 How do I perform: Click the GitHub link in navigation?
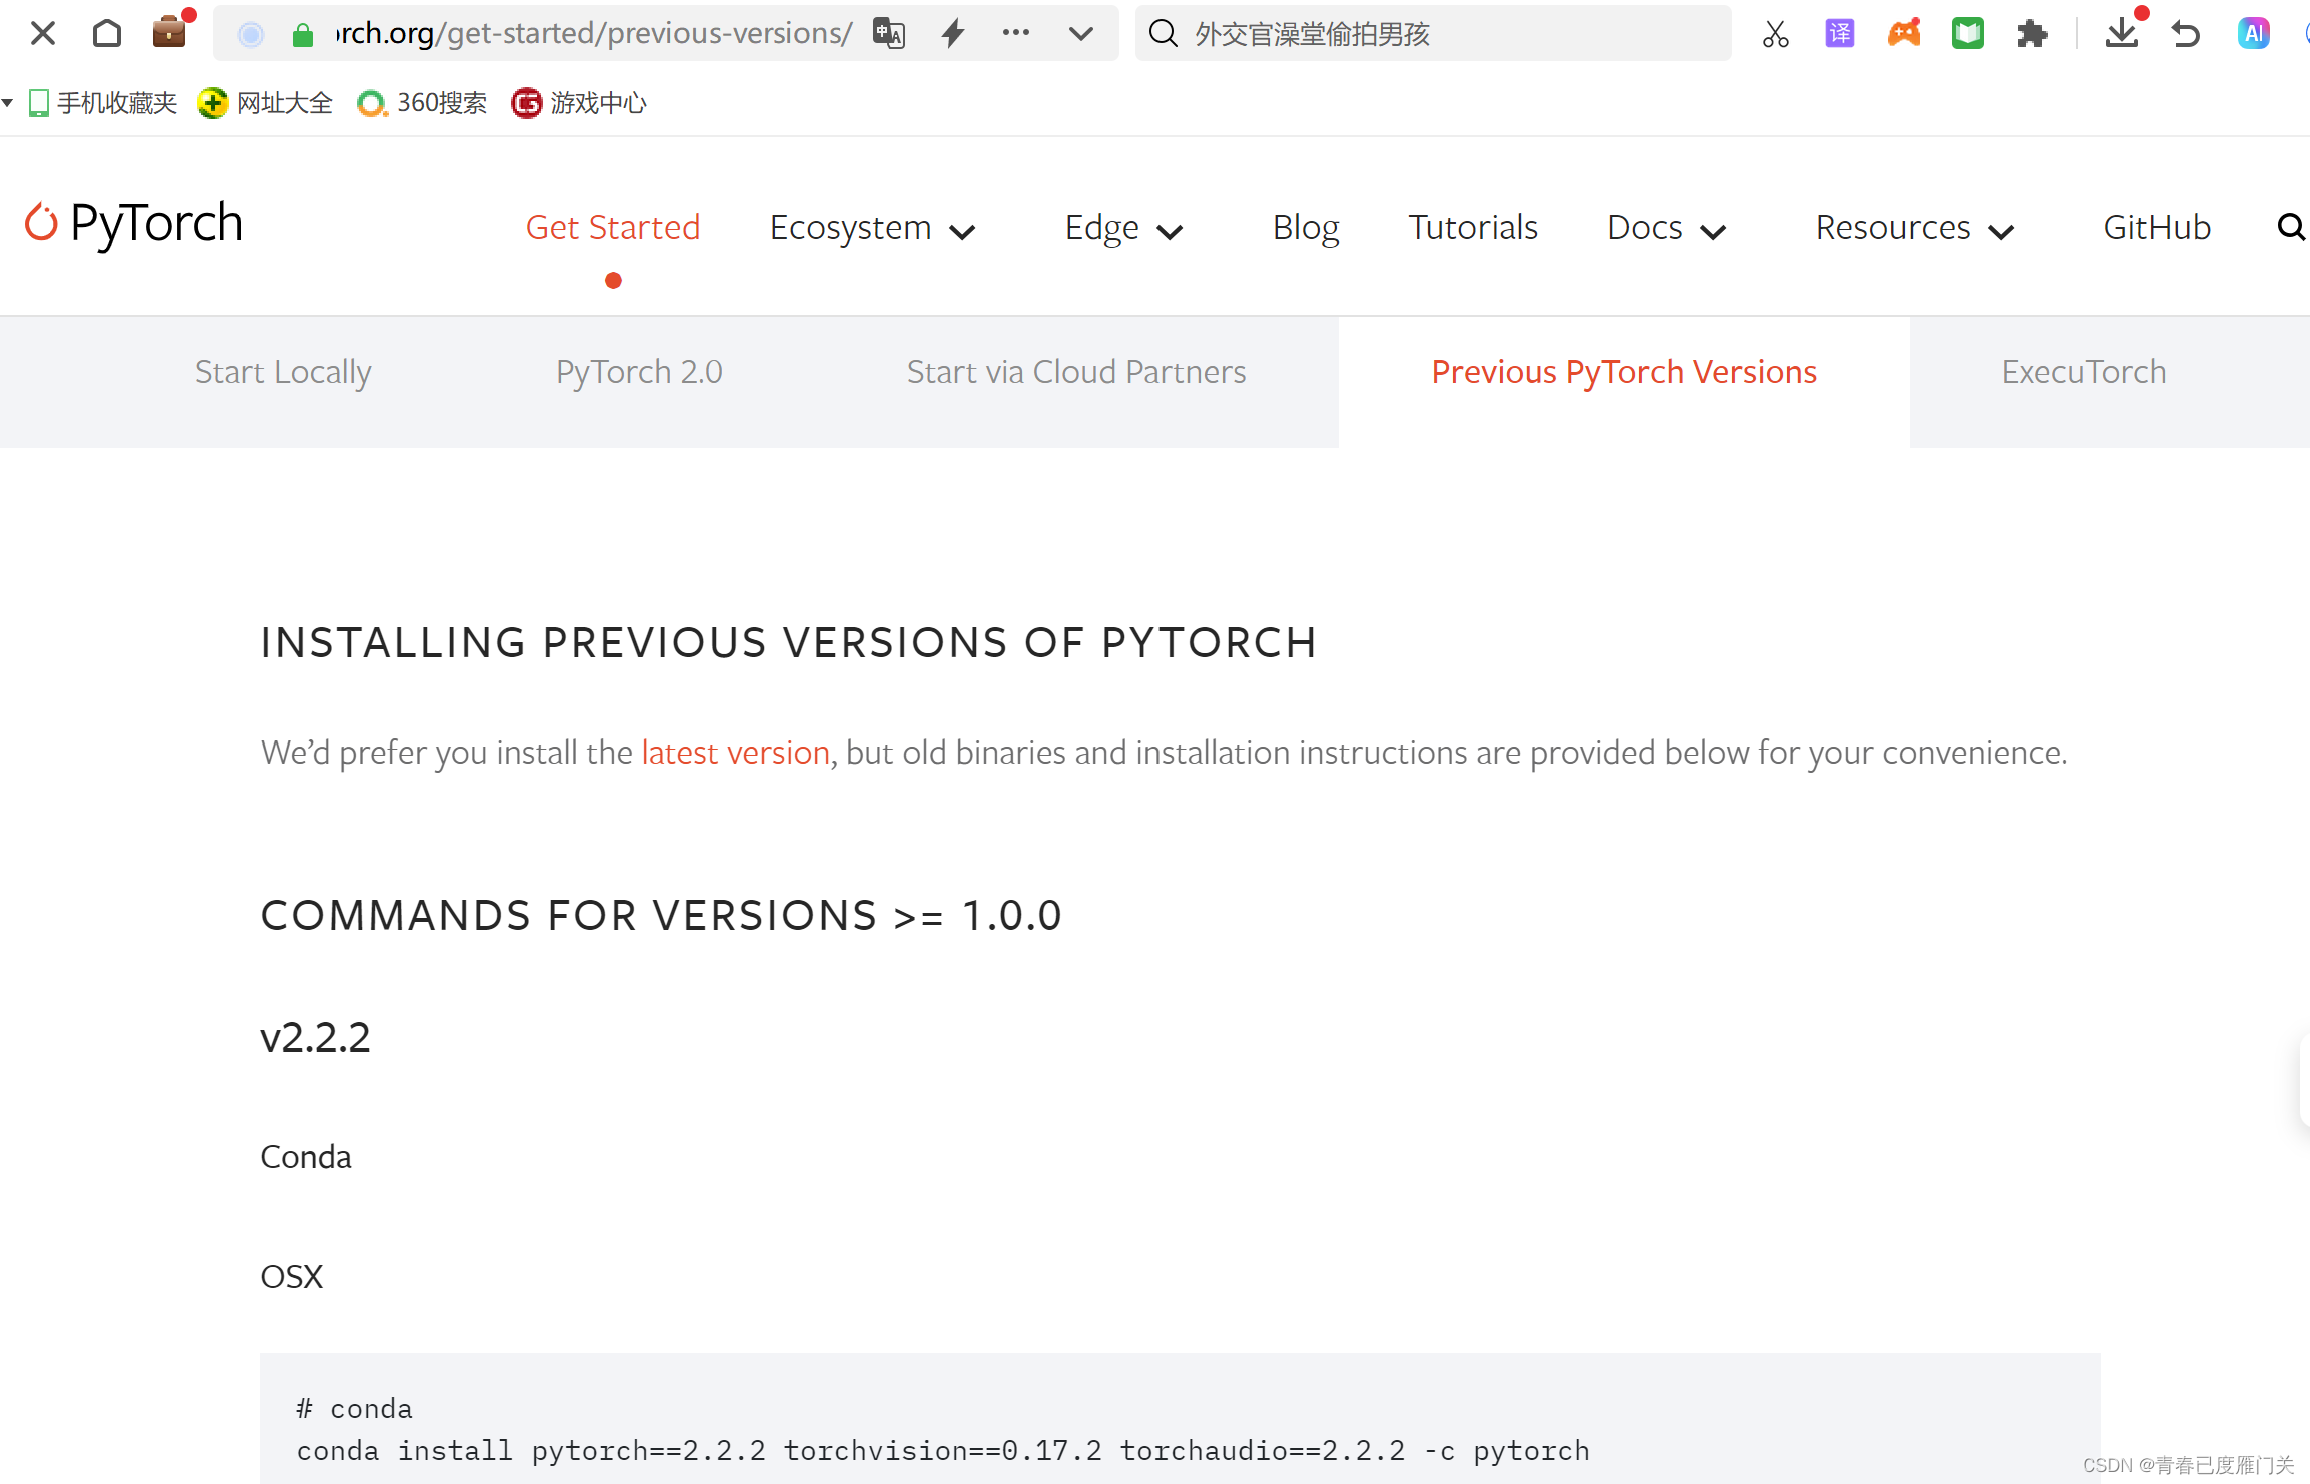point(2157,228)
